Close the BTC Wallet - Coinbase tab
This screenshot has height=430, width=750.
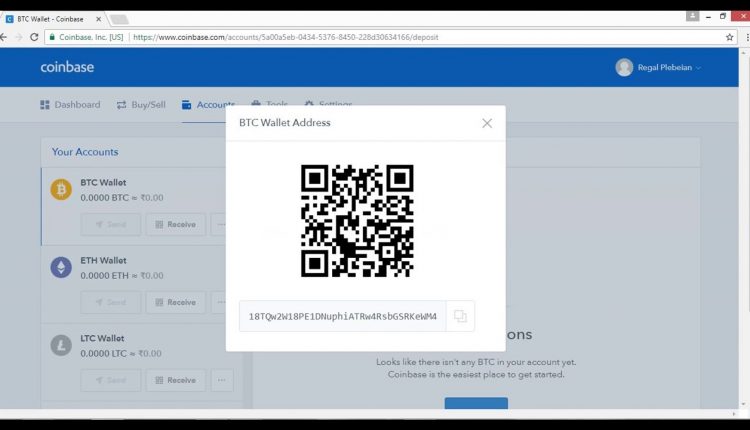[x=98, y=19]
